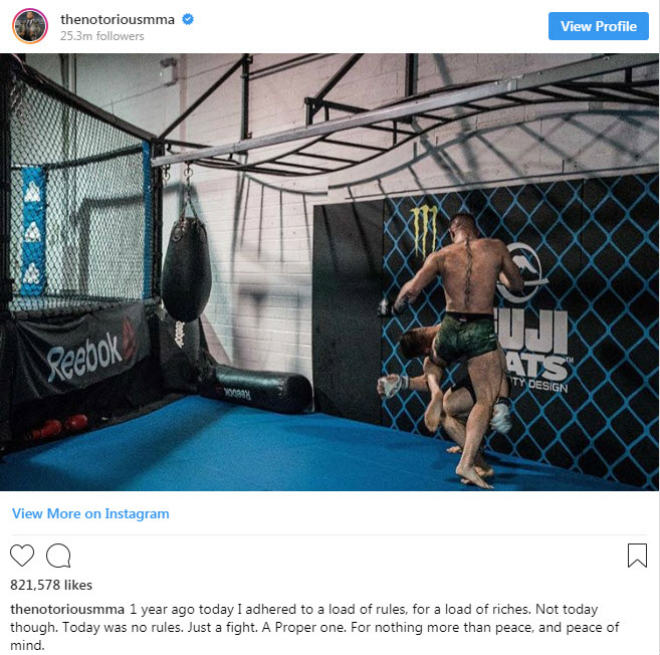Click the Reebok banner in photo
Screen dimensions: 660x655
tap(82, 351)
